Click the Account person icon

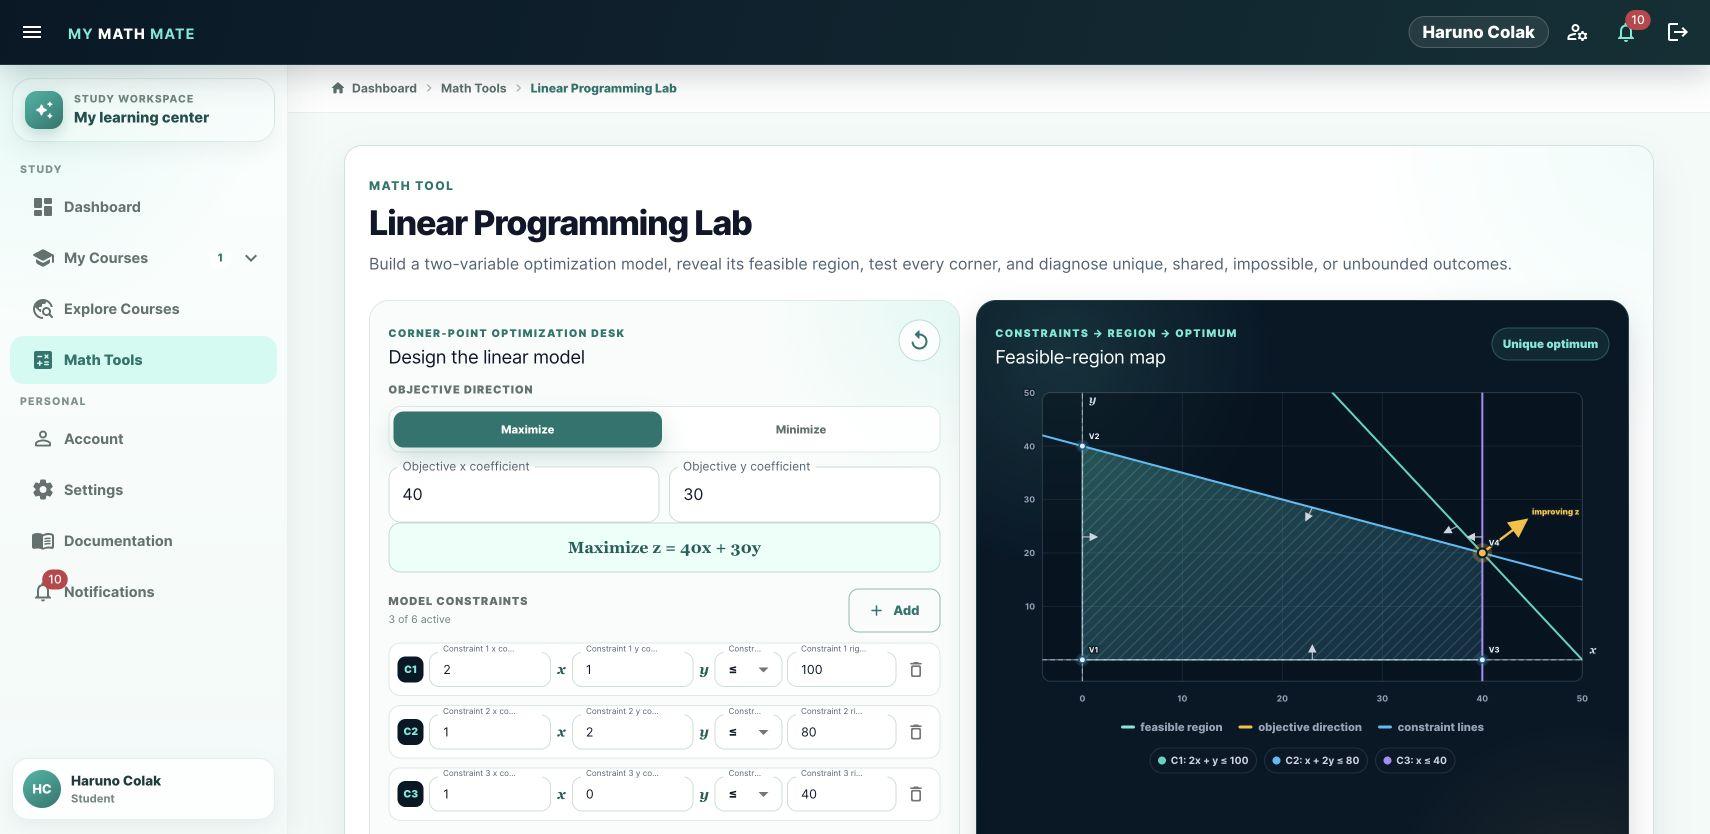[43, 439]
